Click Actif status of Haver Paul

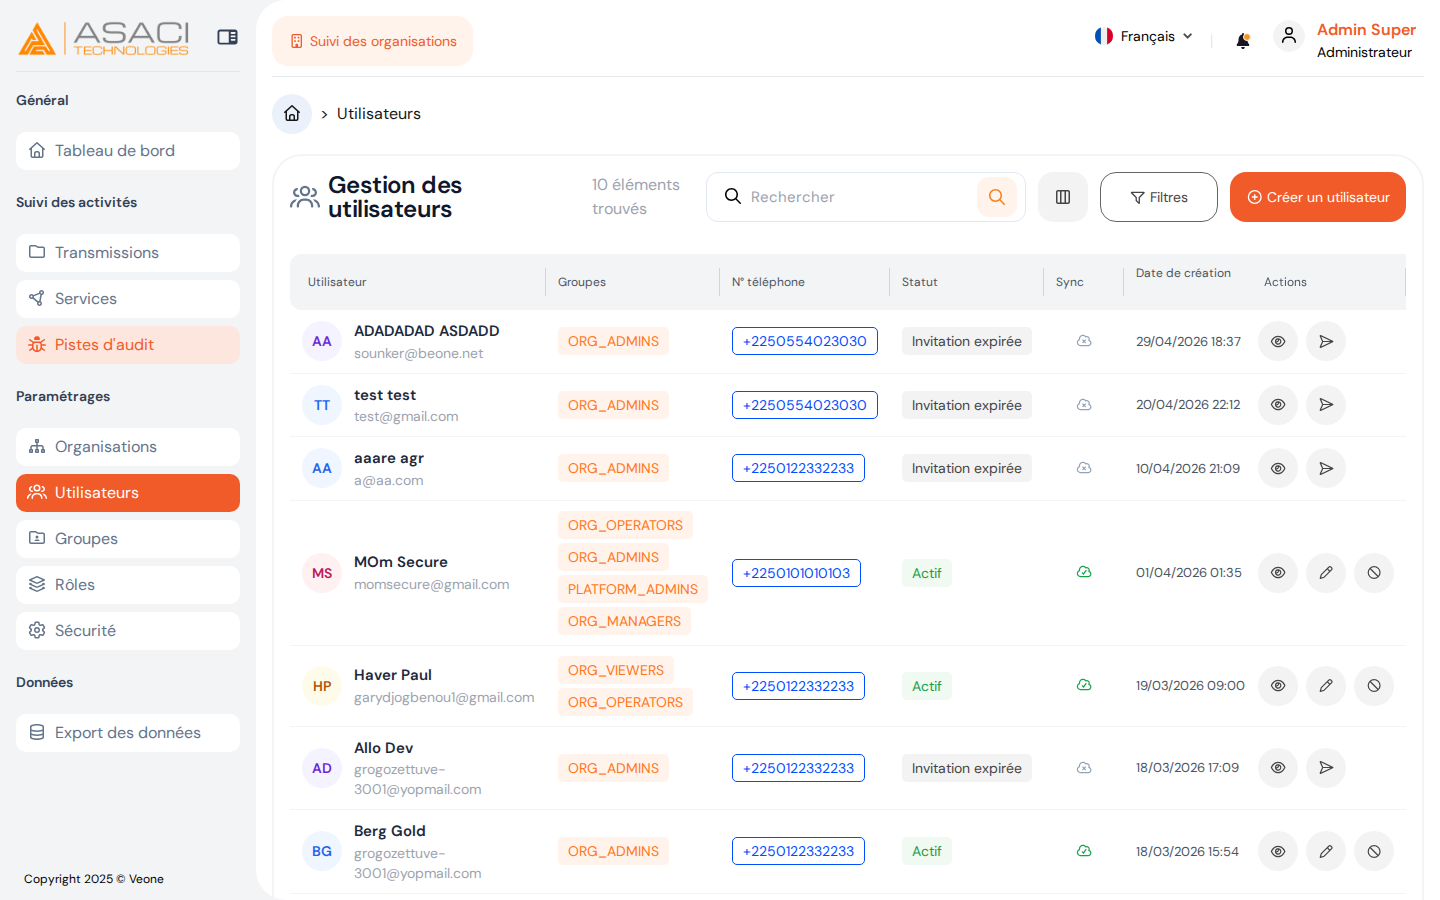pyautogui.click(x=927, y=686)
